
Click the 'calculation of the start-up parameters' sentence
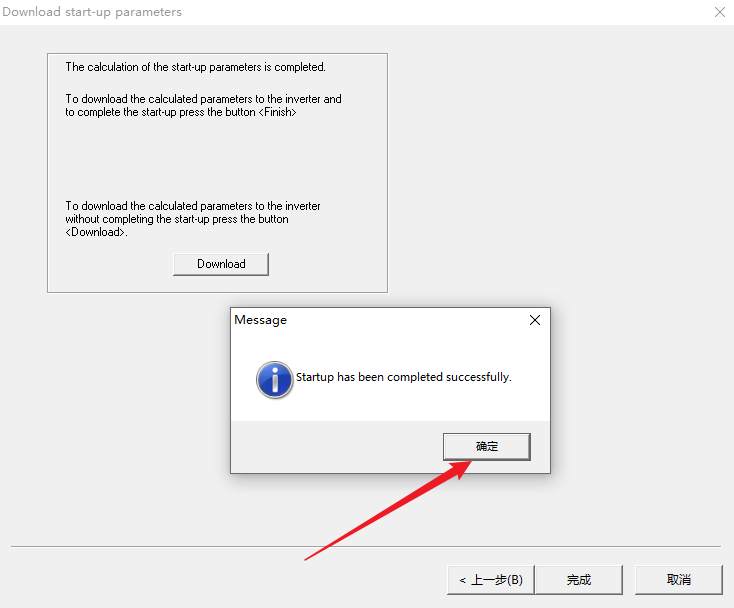(x=195, y=67)
